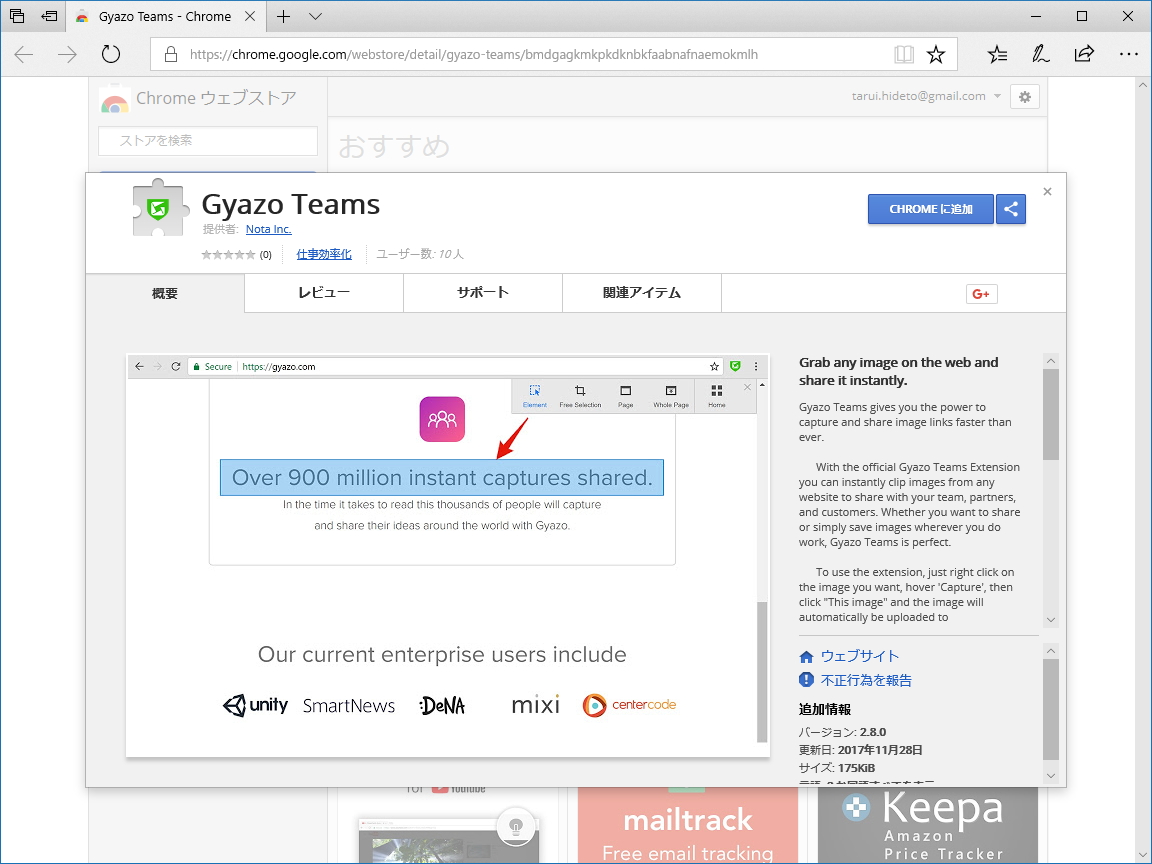Select the Element capture tool in the preview toolbar

pos(534,392)
